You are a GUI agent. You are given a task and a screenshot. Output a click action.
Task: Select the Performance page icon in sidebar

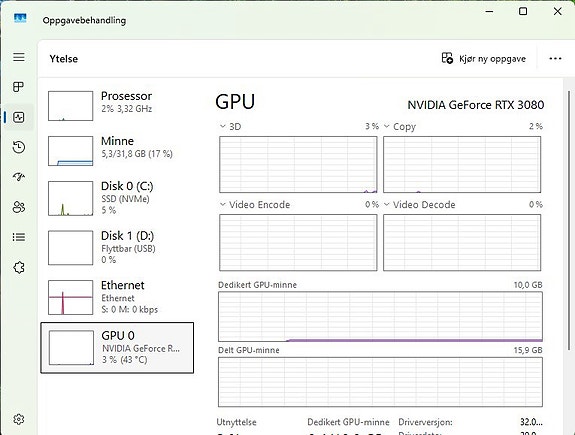pos(18,117)
